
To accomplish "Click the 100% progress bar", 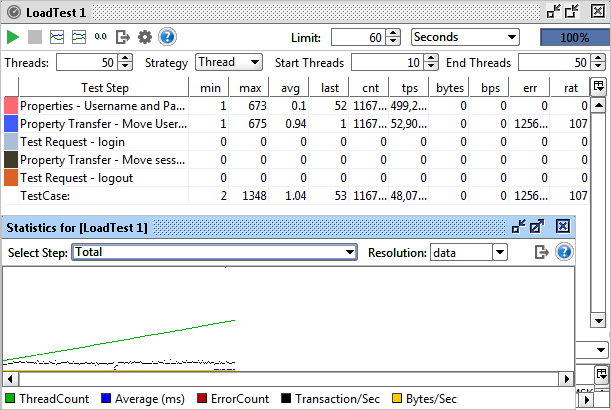I will coord(575,37).
